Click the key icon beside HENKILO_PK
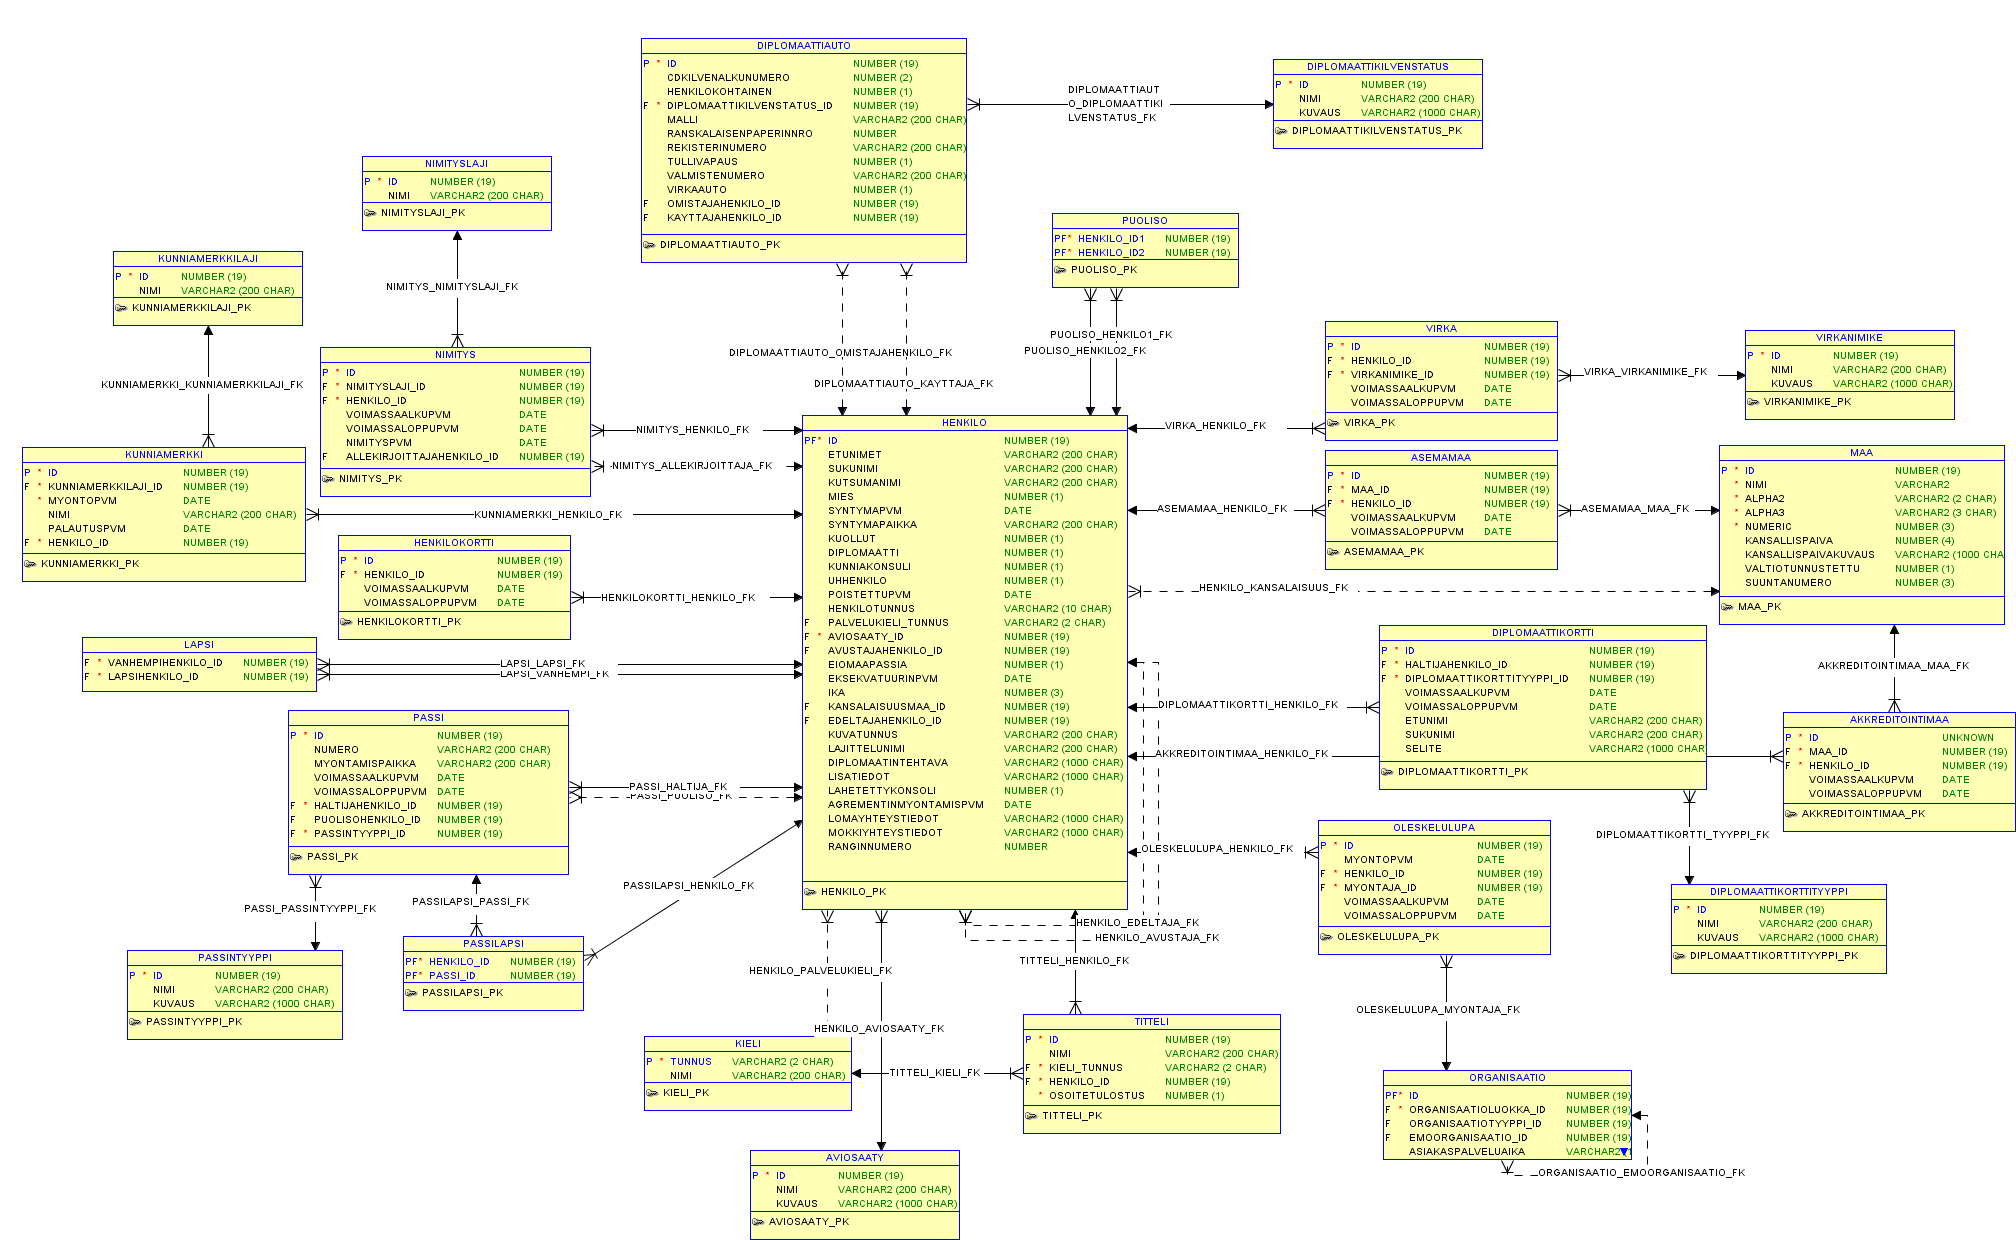2016x1240 pixels. pyautogui.click(x=810, y=892)
